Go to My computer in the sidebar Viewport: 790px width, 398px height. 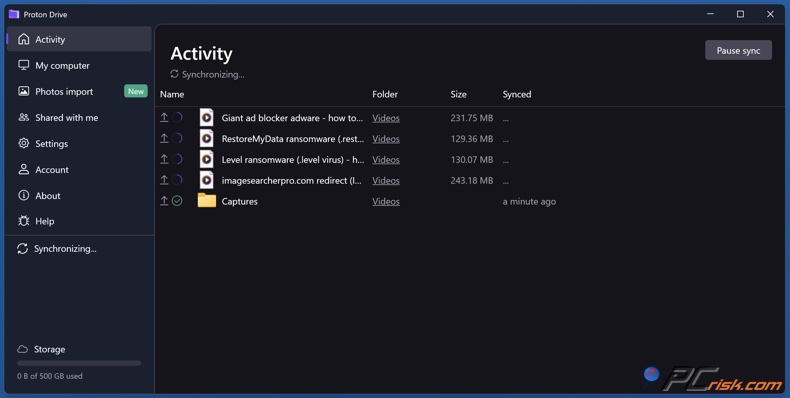click(x=79, y=65)
